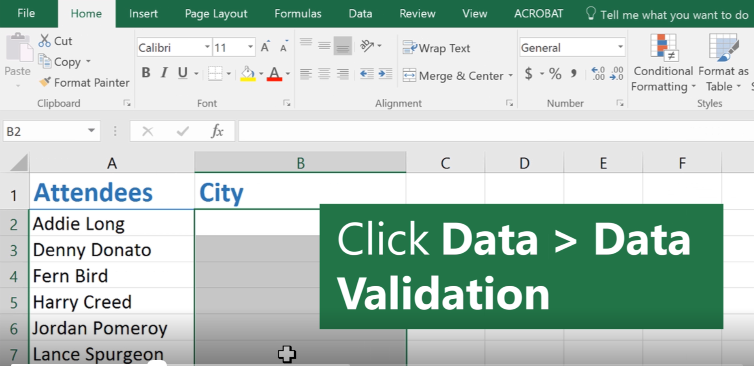Expand the Copy options arrow
Image resolution: width=754 pixels, height=366 pixels.
tap(88, 62)
